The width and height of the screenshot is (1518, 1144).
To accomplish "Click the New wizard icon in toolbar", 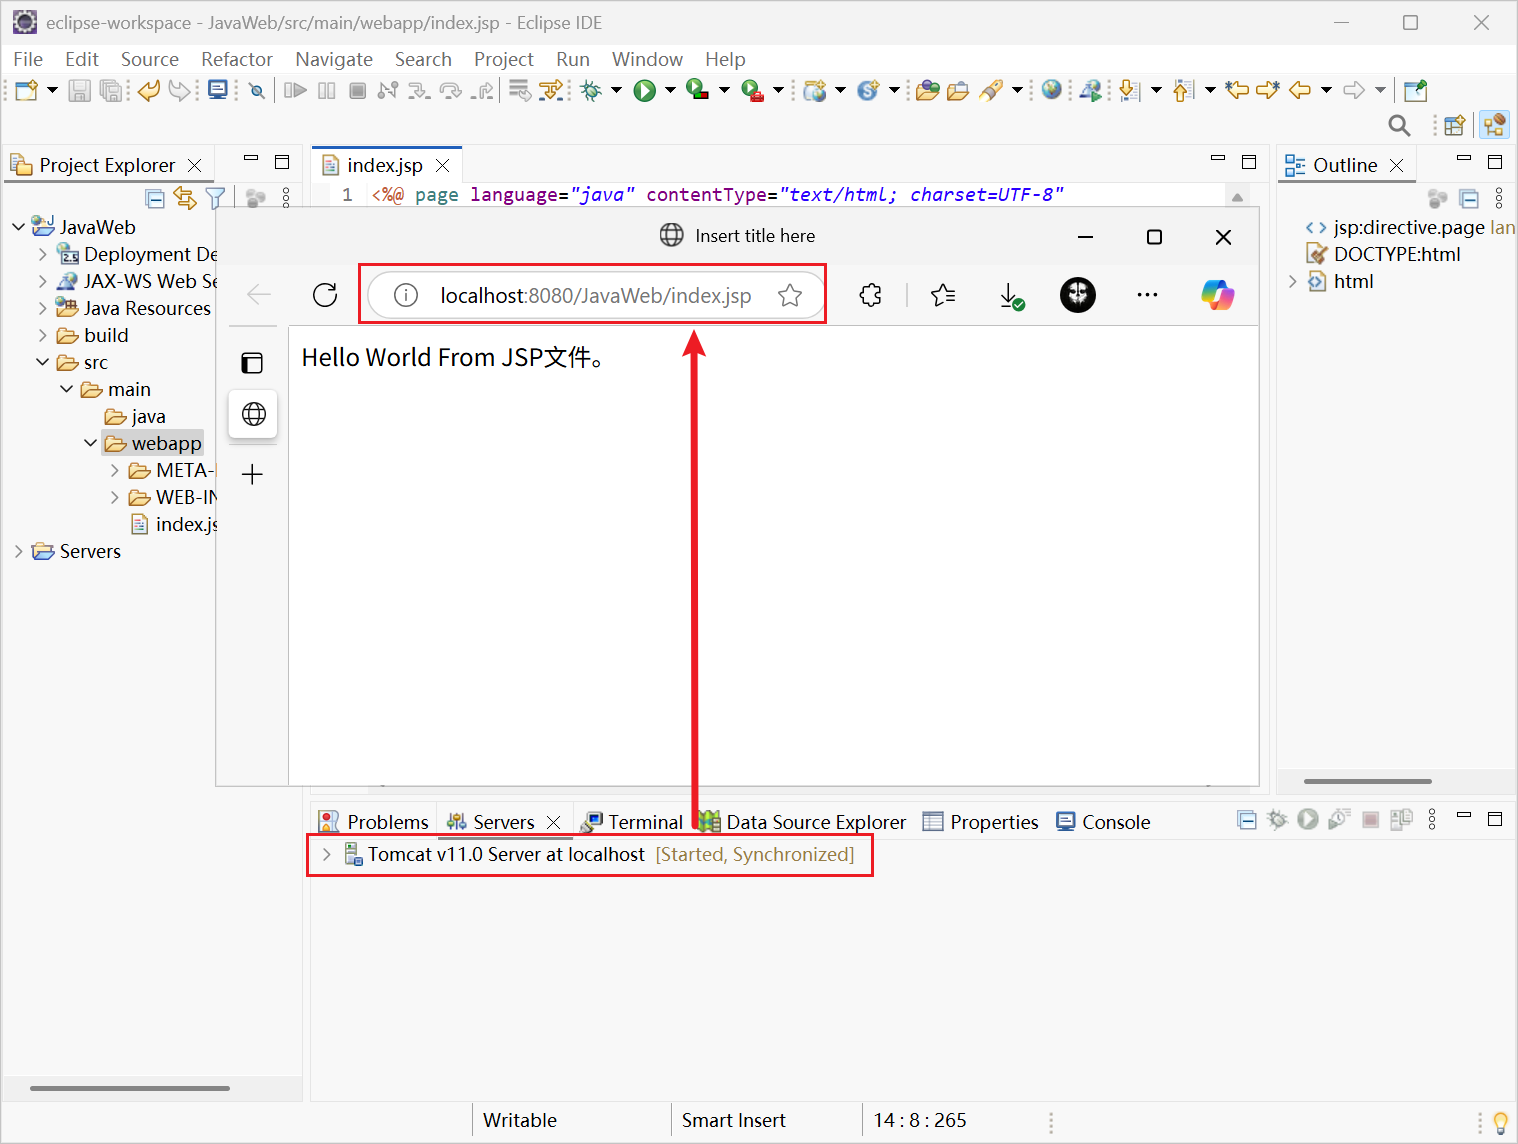I will pos(27,91).
